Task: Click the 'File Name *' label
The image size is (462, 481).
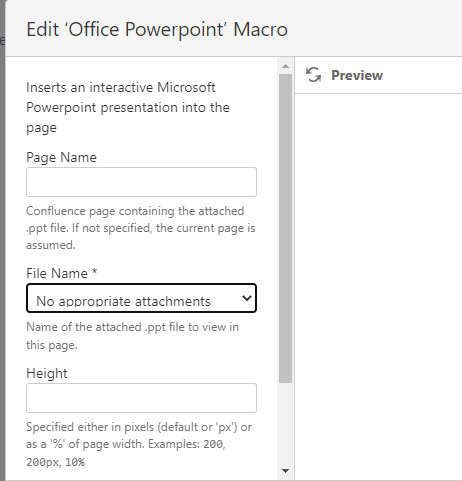Action: 62,273
